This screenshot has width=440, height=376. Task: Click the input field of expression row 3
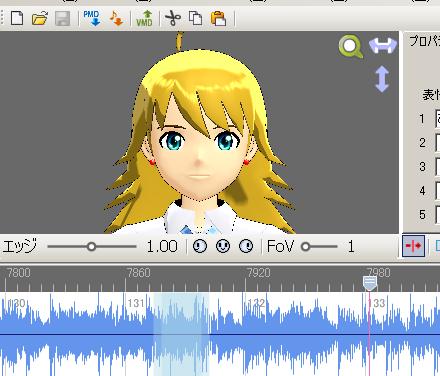(x=438, y=166)
